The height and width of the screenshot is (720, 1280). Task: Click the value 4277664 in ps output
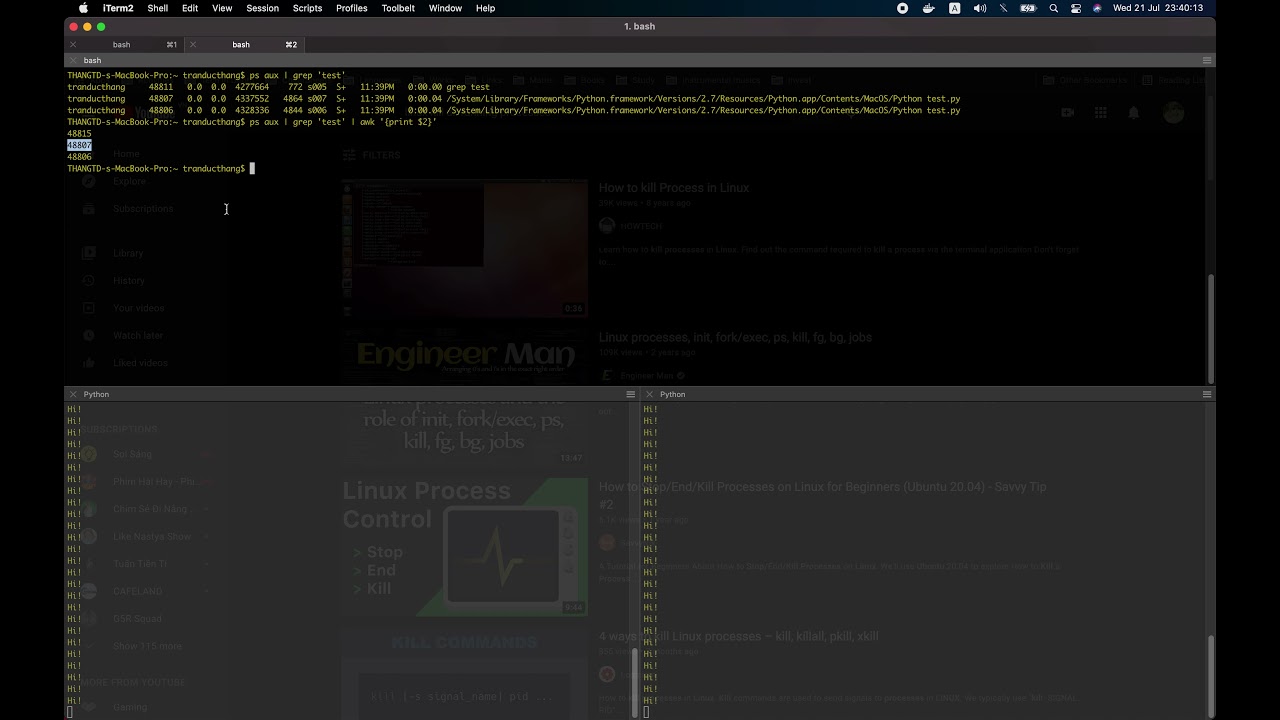[x=252, y=87]
